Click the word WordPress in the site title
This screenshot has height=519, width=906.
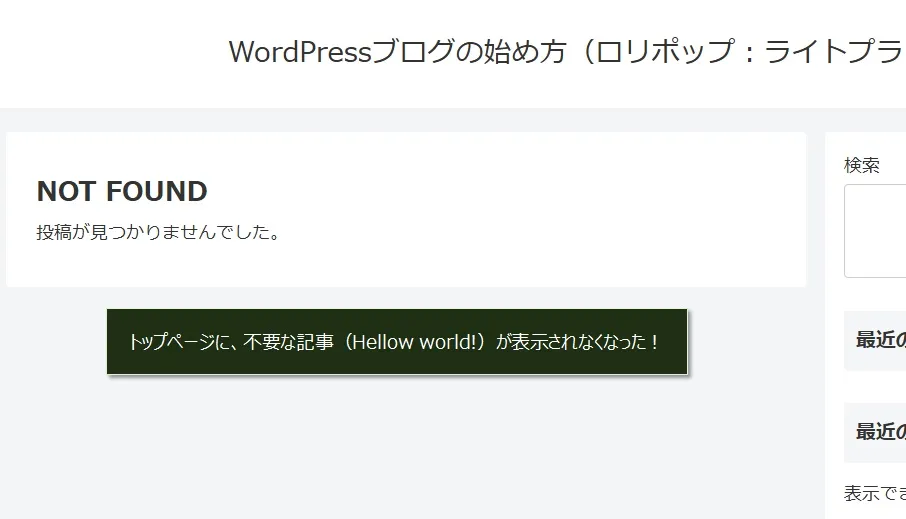pos(300,51)
